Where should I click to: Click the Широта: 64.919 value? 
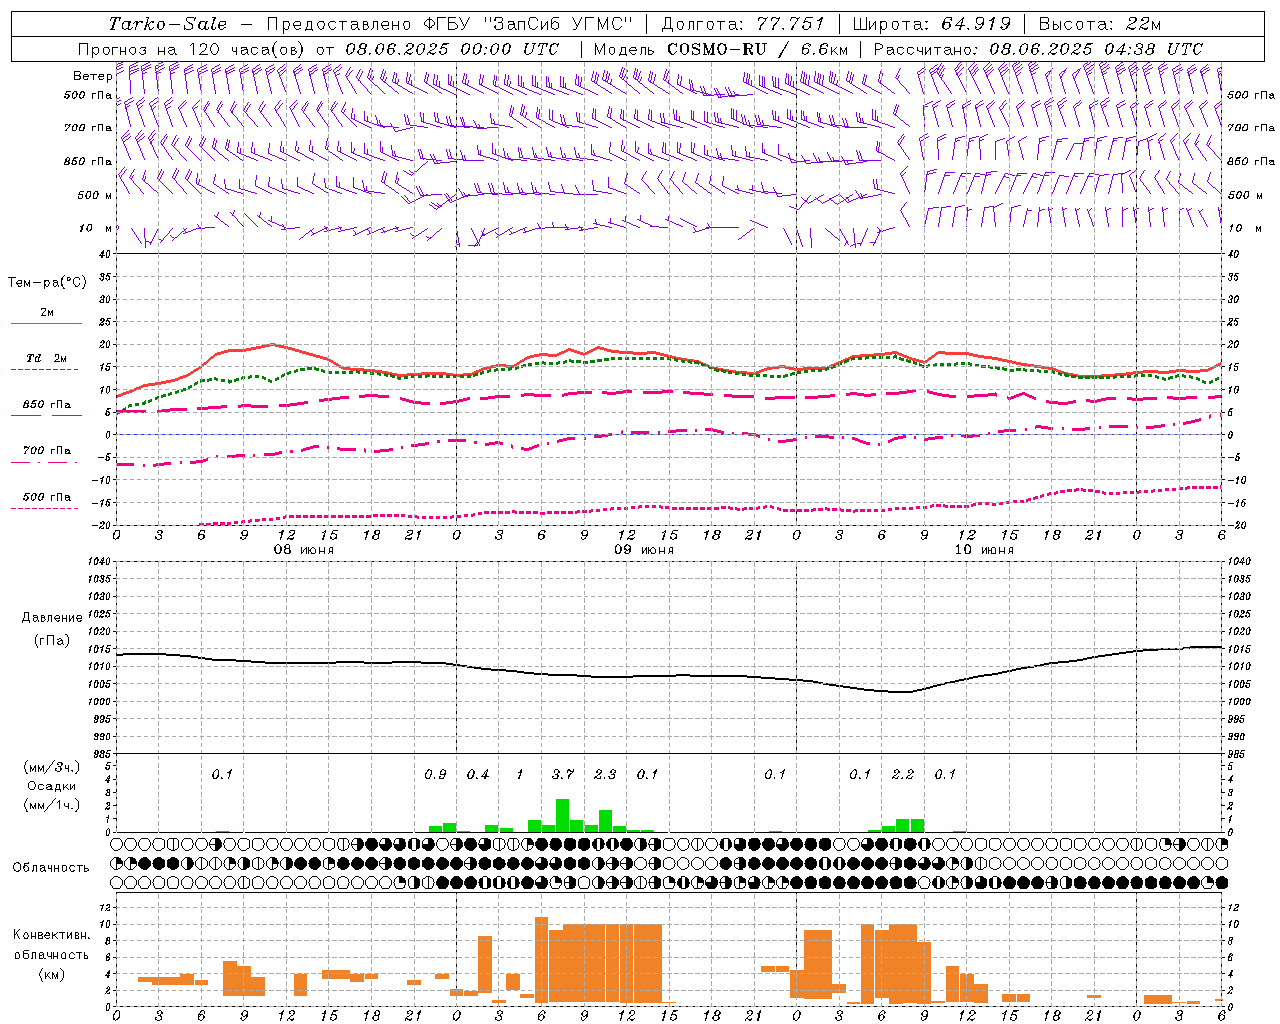click(x=931, y=24)
